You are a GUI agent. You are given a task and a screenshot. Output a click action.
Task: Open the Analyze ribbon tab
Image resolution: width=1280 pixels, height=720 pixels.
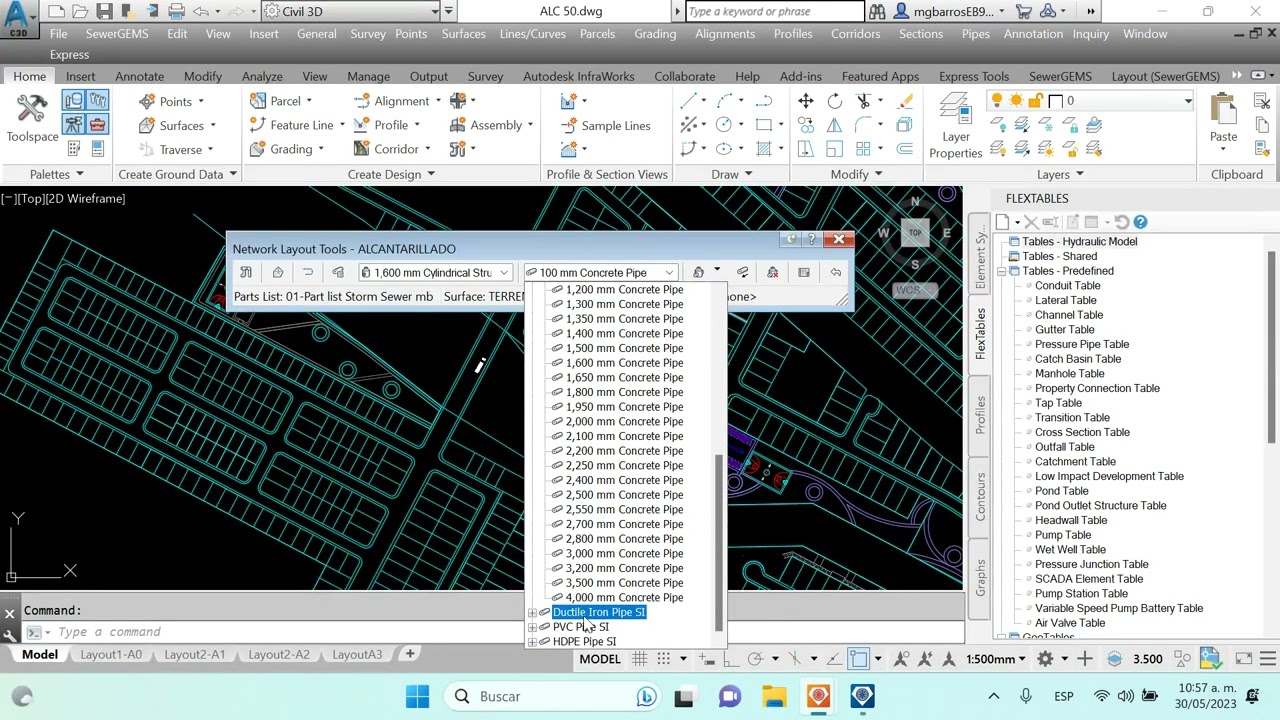tap(261, 76)
